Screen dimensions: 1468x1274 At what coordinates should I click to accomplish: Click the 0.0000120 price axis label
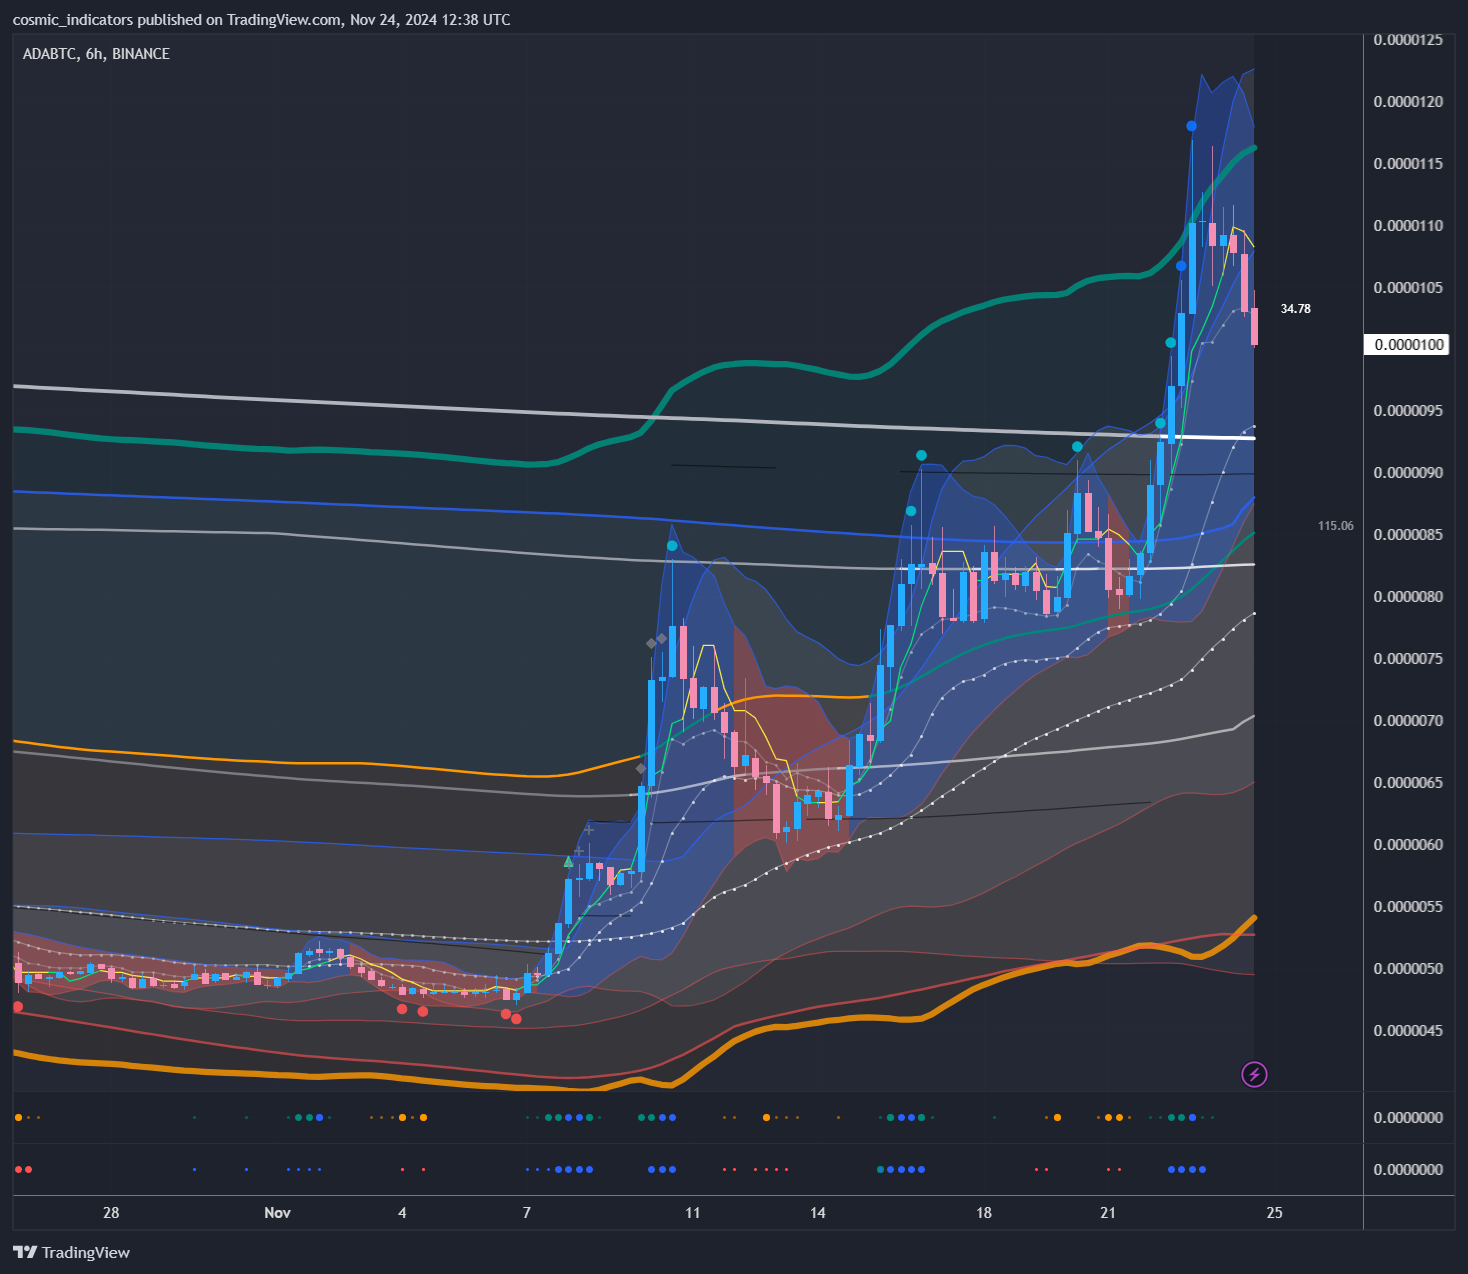[x=1408, y=102]
